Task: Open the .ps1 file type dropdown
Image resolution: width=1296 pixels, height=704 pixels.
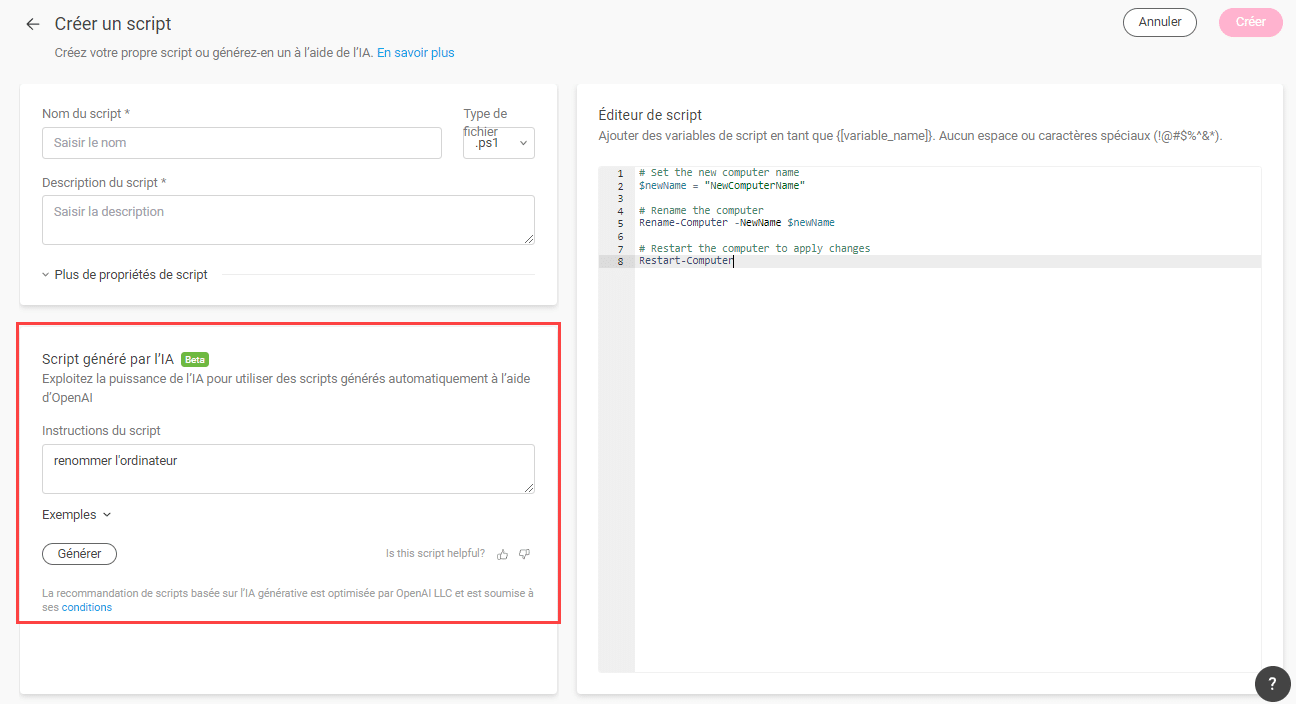Action: click(x=499, y=143)
